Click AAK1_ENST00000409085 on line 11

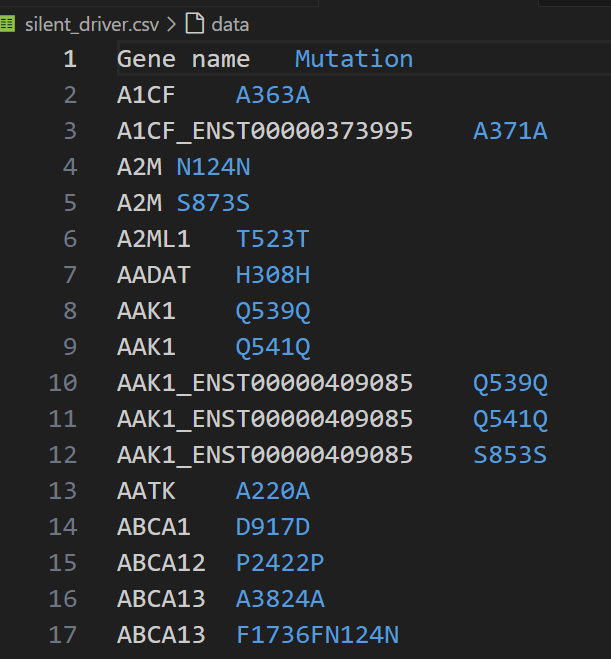(x=265, y=419)
